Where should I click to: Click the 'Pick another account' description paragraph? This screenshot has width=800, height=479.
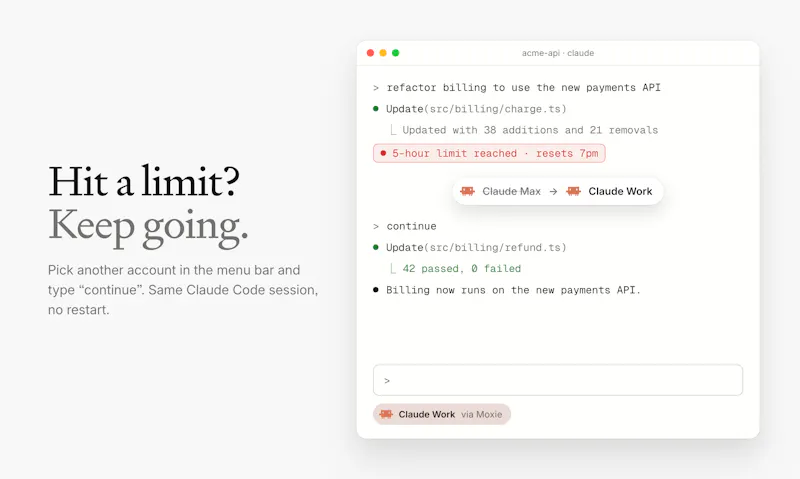coord(183,290)
